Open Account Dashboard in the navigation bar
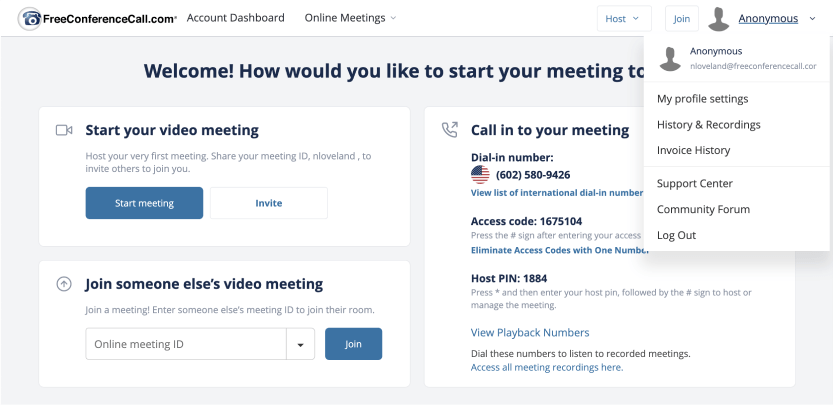This screenshot has width=833, height=405. pos(235,18)
